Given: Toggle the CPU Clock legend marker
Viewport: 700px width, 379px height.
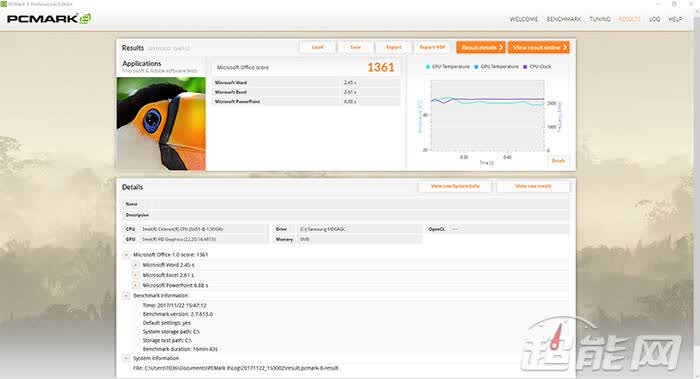Looking at the screenshot, I should 525,67.
